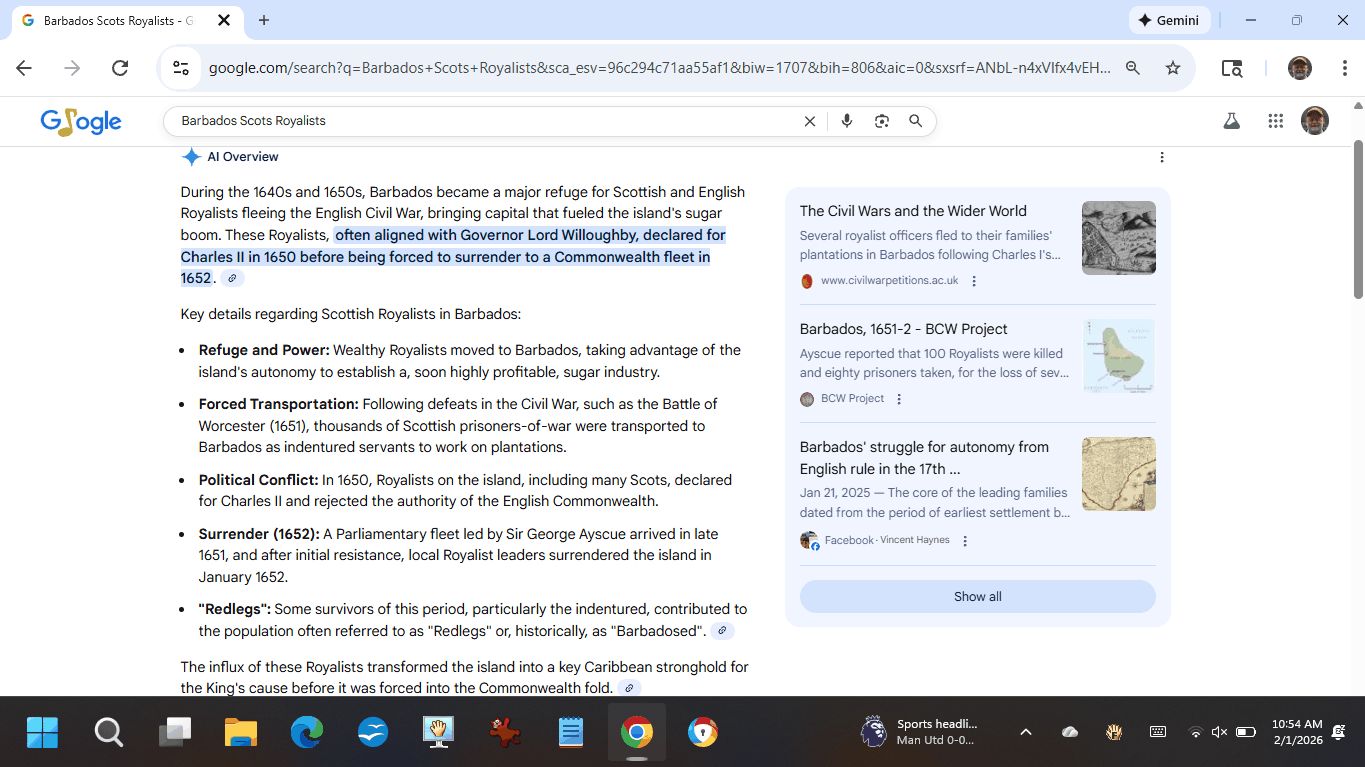Viewport: 1365px width, 767px height.
Task: Click the voice search microphone icon
Action: pos(847,121)
